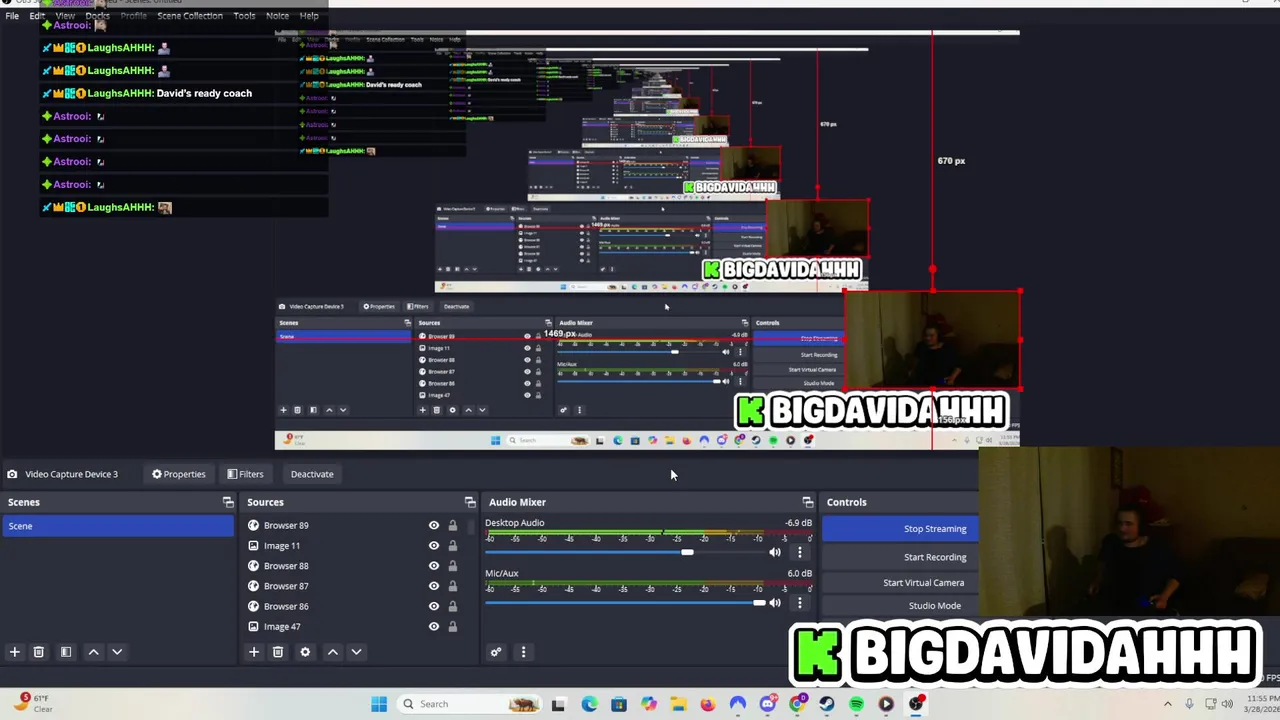Open weather widget on taskbar
Image resolution: width=1280 pixels, height=720 pixels.
coord(35,704)
